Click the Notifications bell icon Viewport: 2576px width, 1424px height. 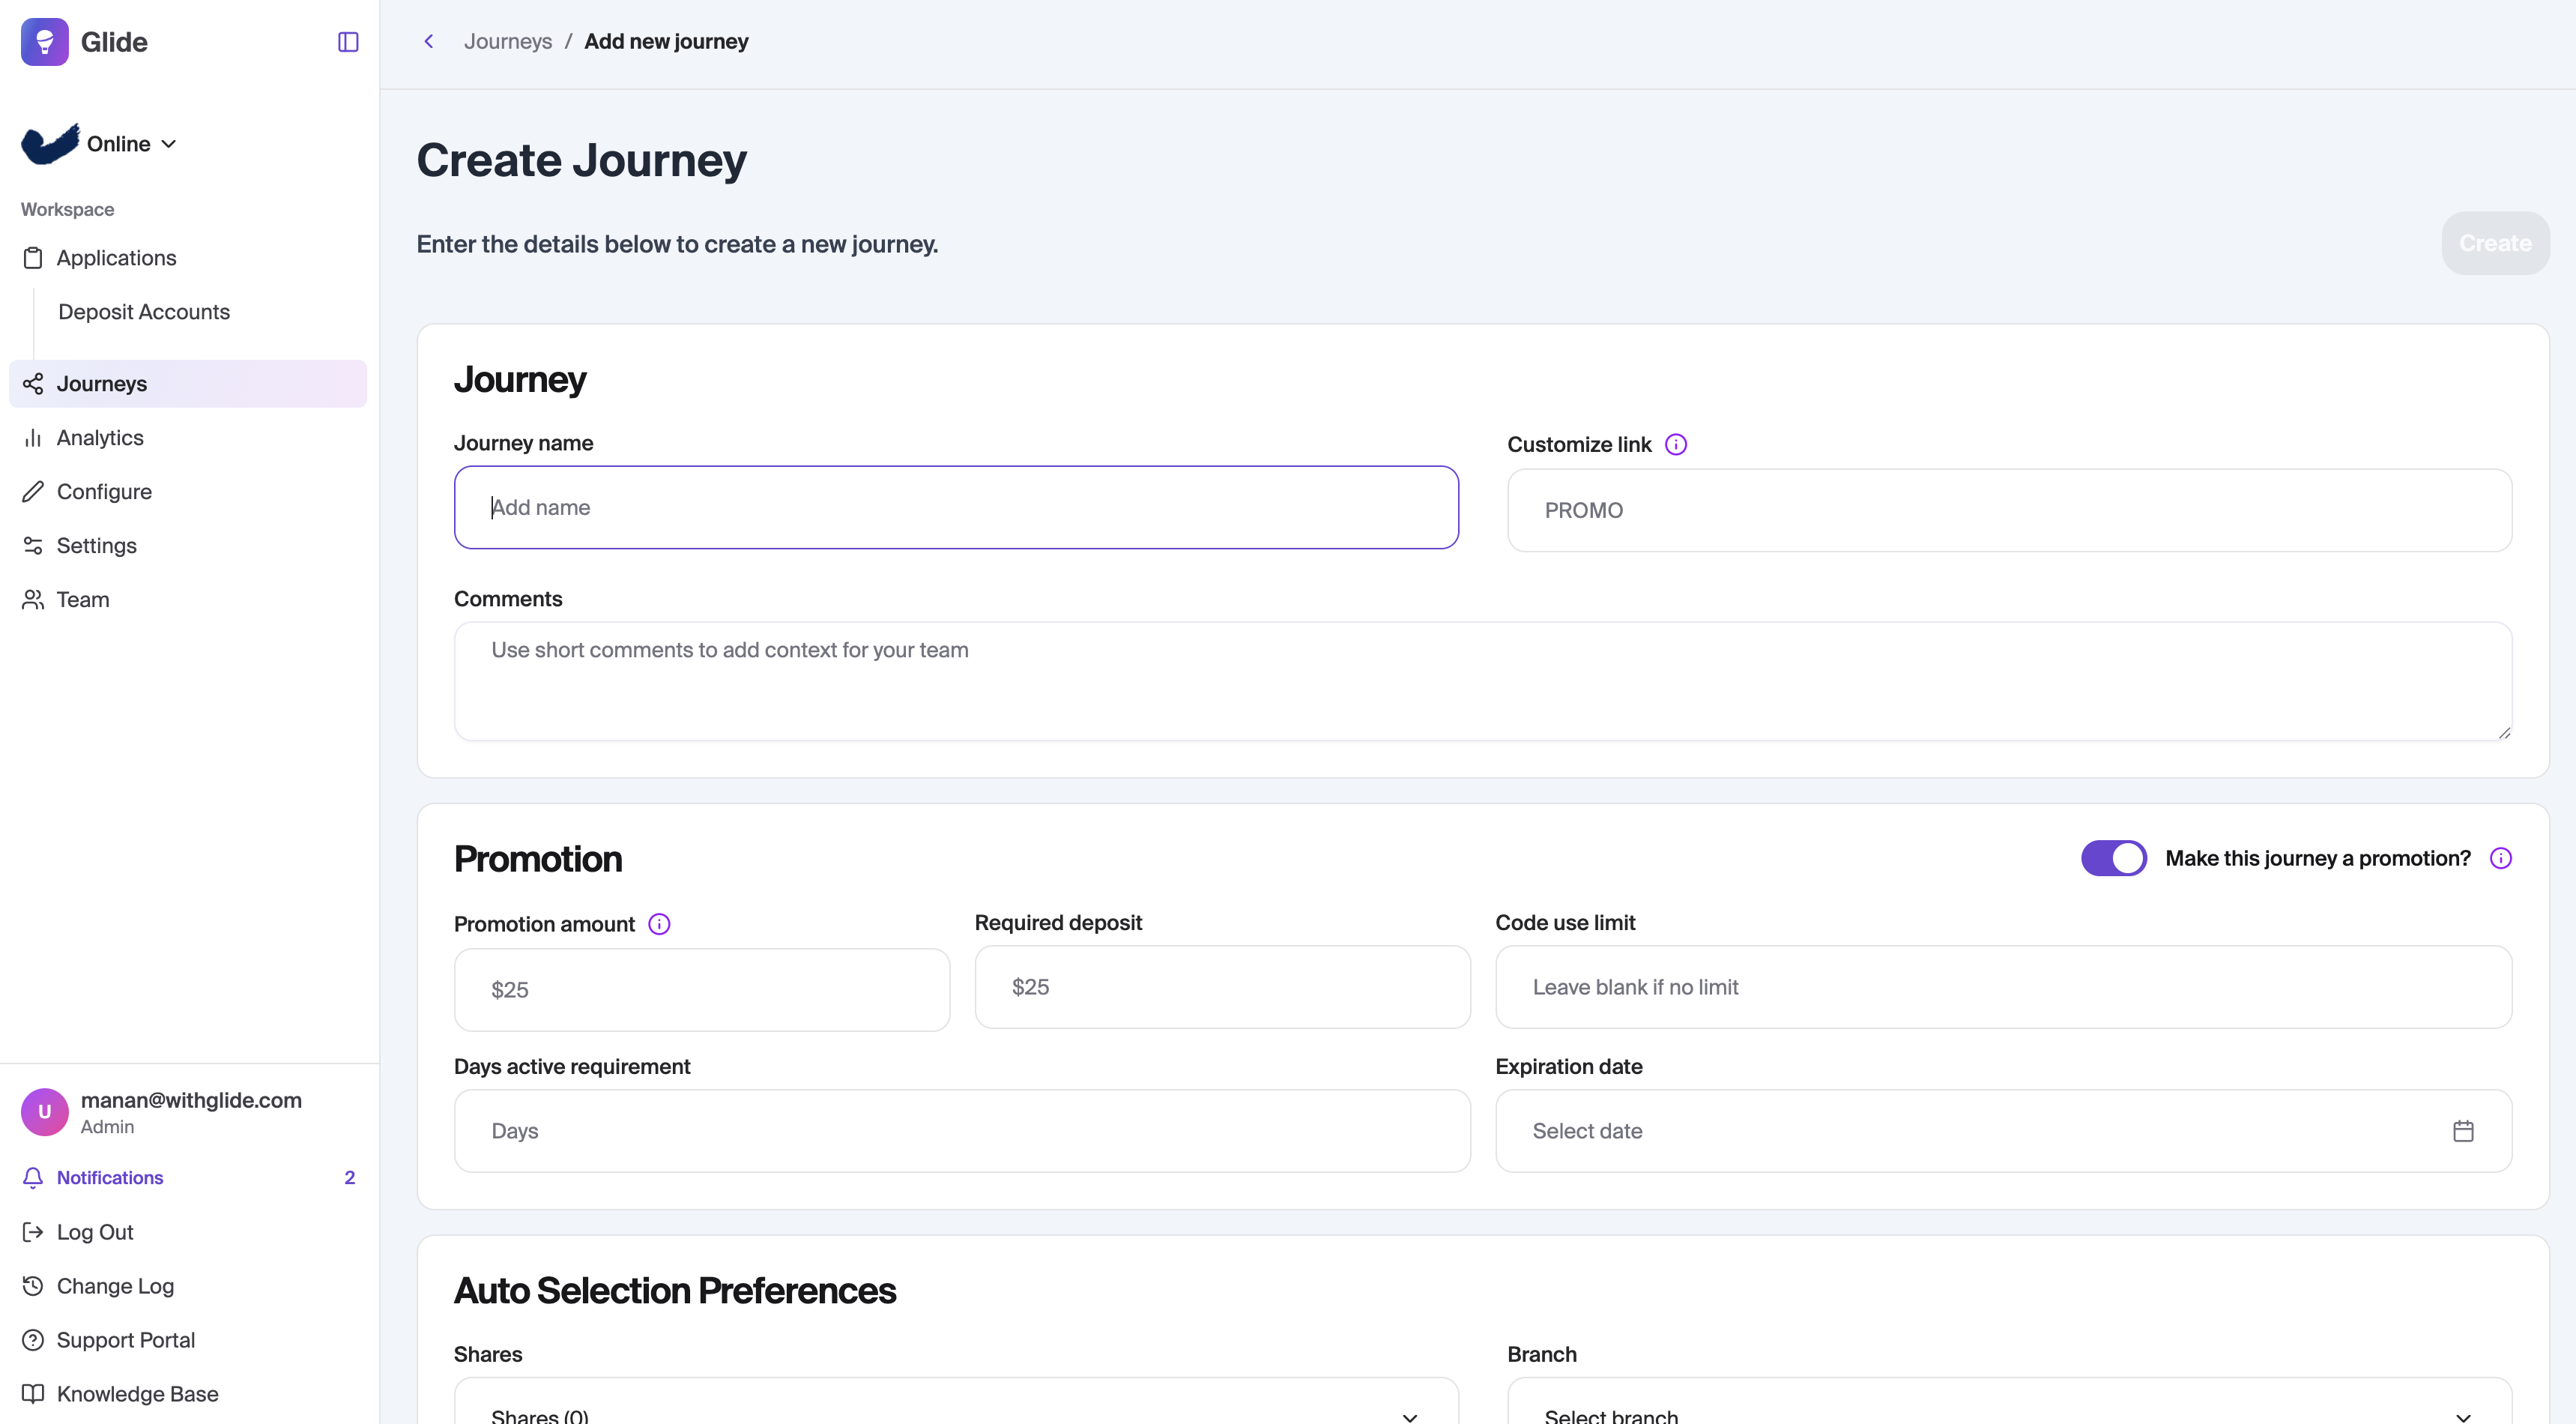point(33,1177)
